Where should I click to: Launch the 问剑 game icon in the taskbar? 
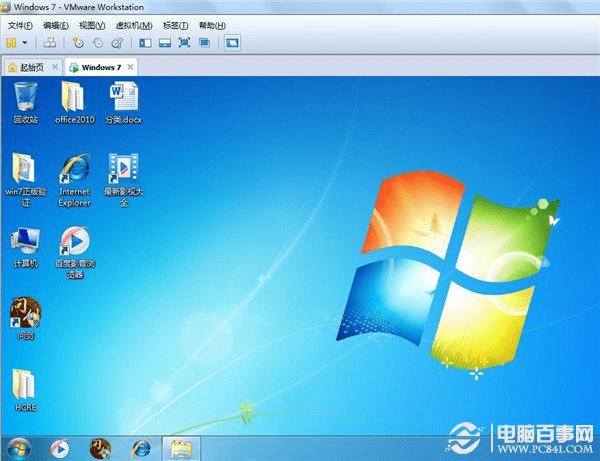click(x=100, y=448)
